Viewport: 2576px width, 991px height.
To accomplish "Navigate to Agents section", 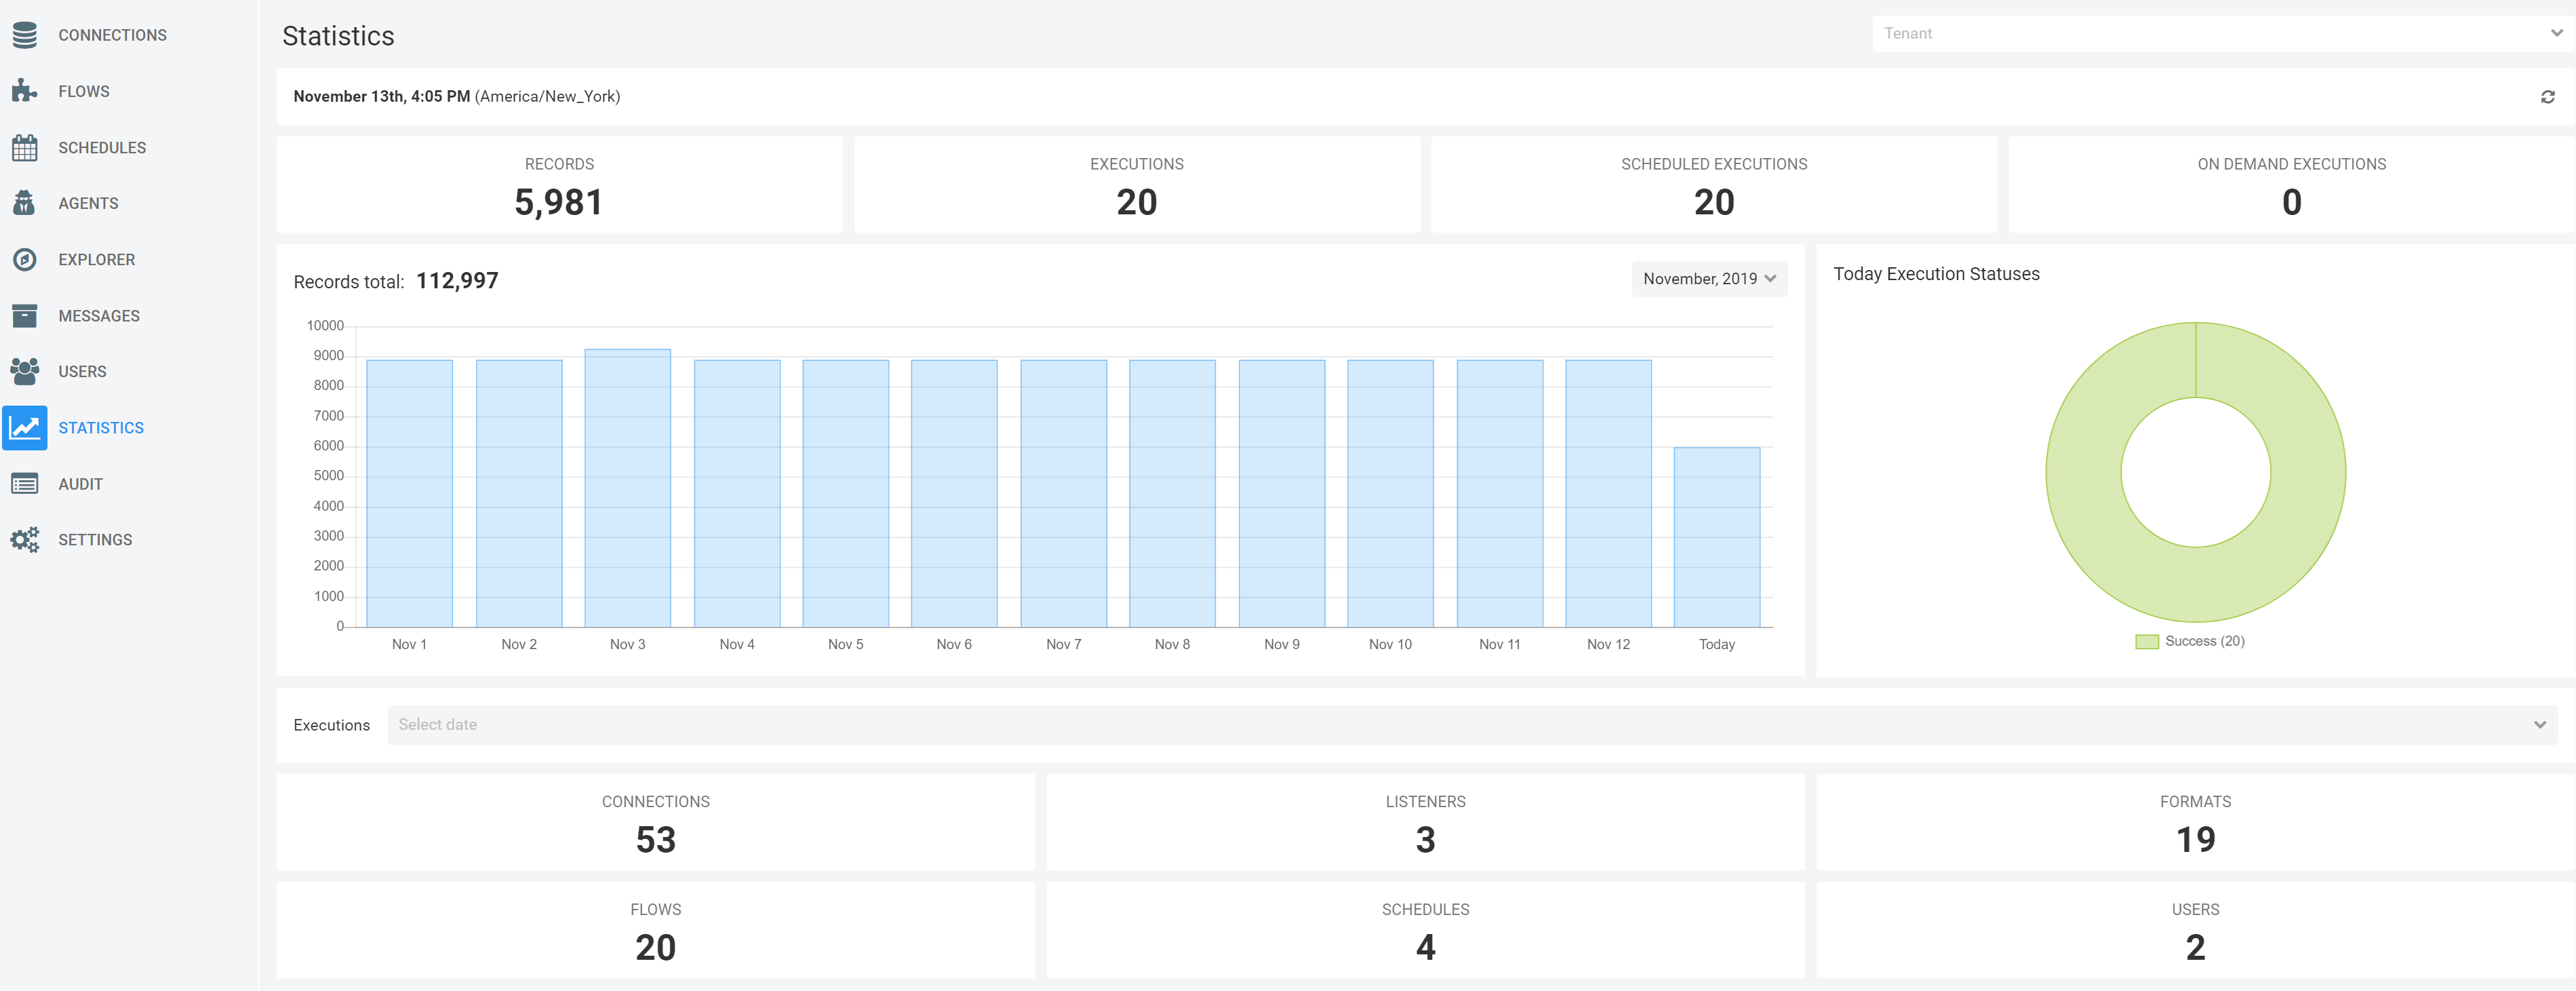I will [88, 203].
